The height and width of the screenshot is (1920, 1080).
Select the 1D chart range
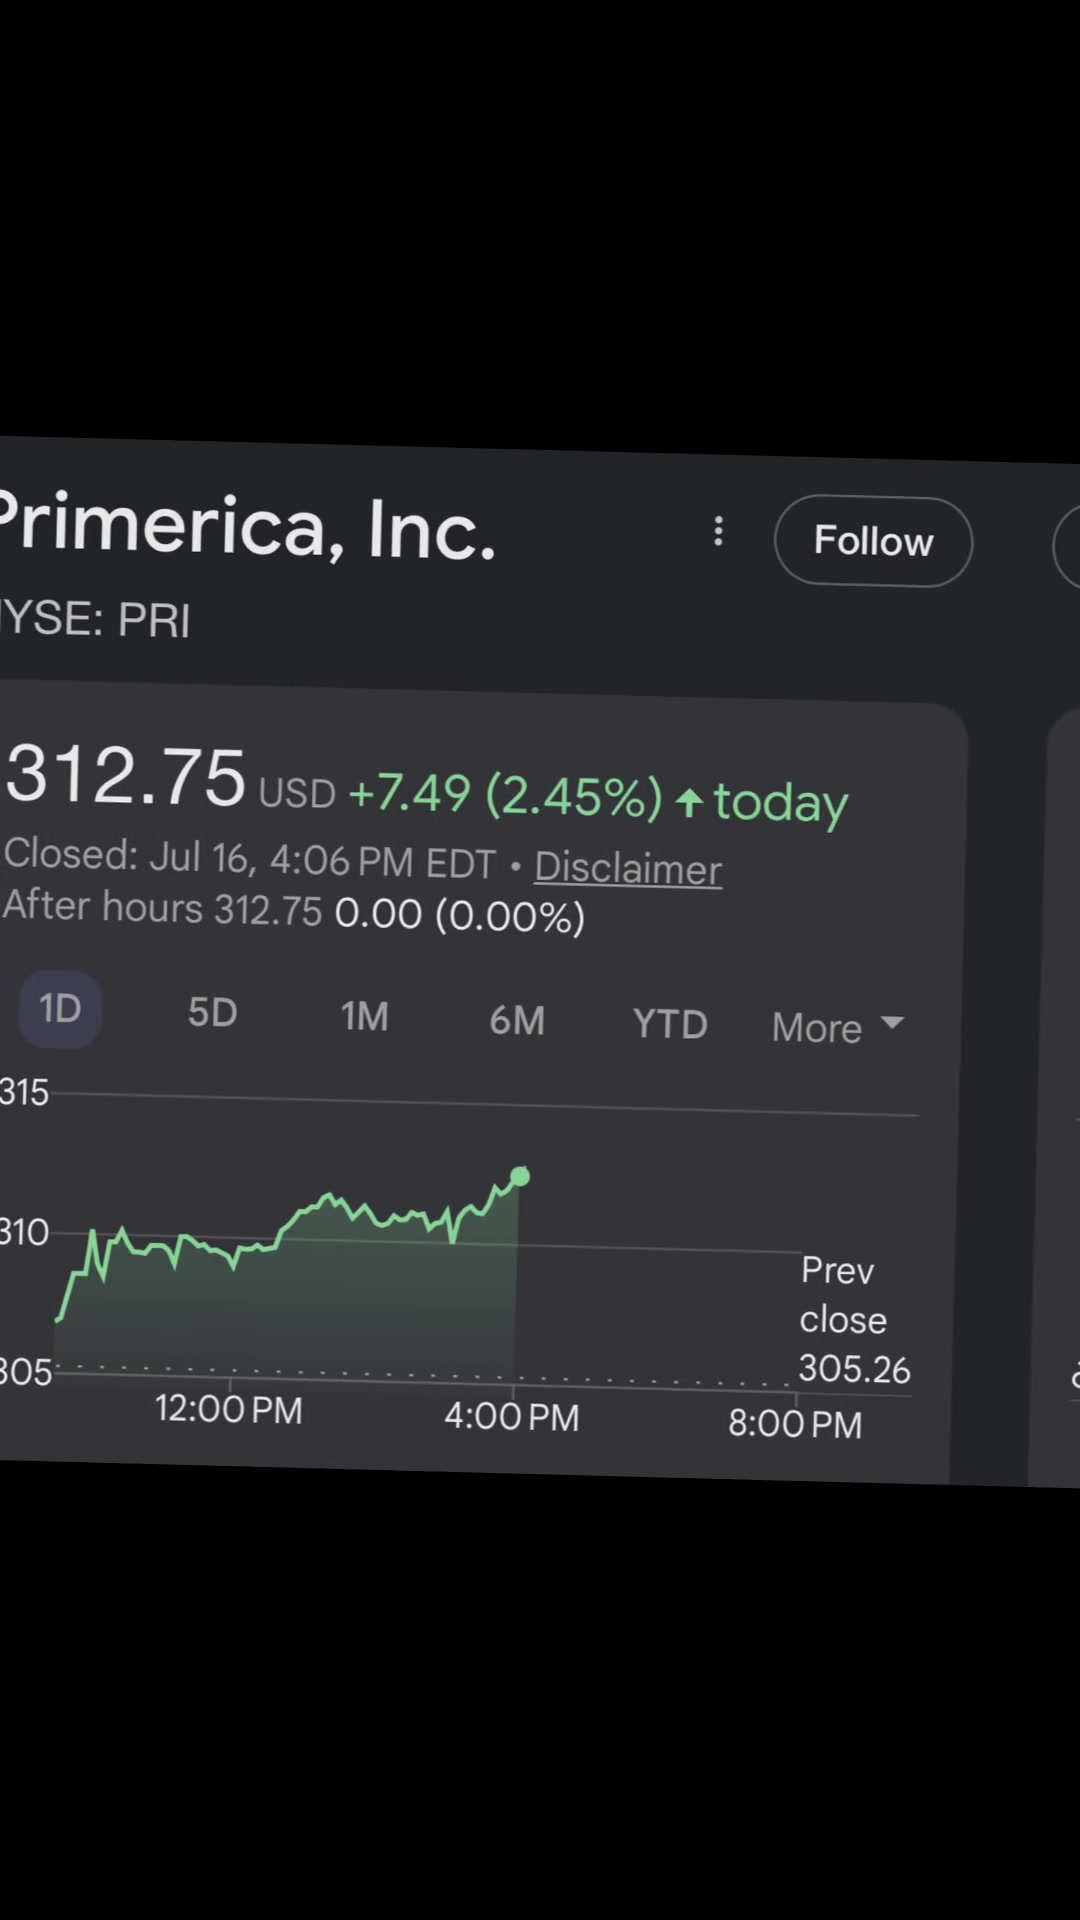click(60, 1009)
